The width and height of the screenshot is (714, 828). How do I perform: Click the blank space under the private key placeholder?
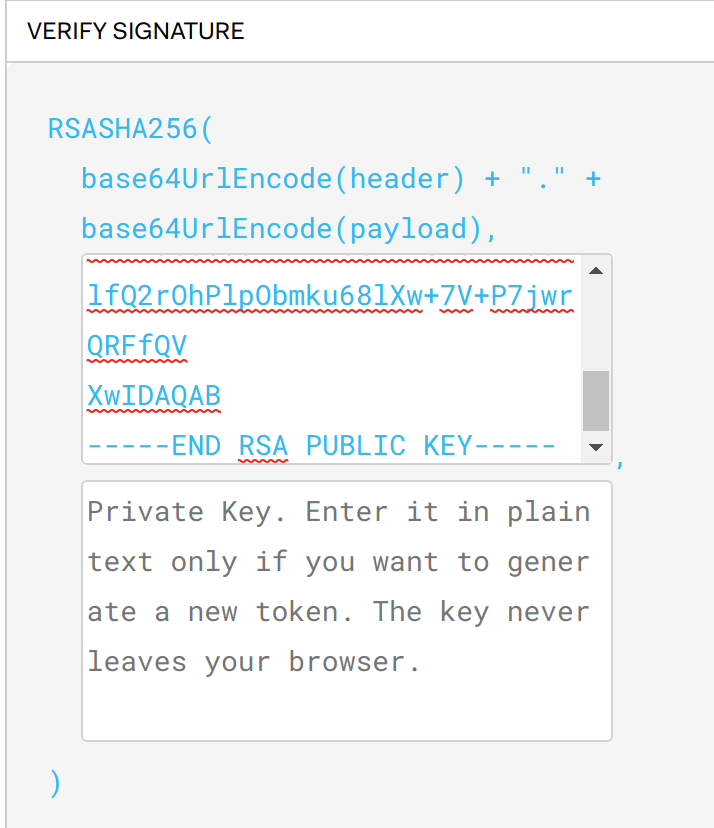(346, 712)
